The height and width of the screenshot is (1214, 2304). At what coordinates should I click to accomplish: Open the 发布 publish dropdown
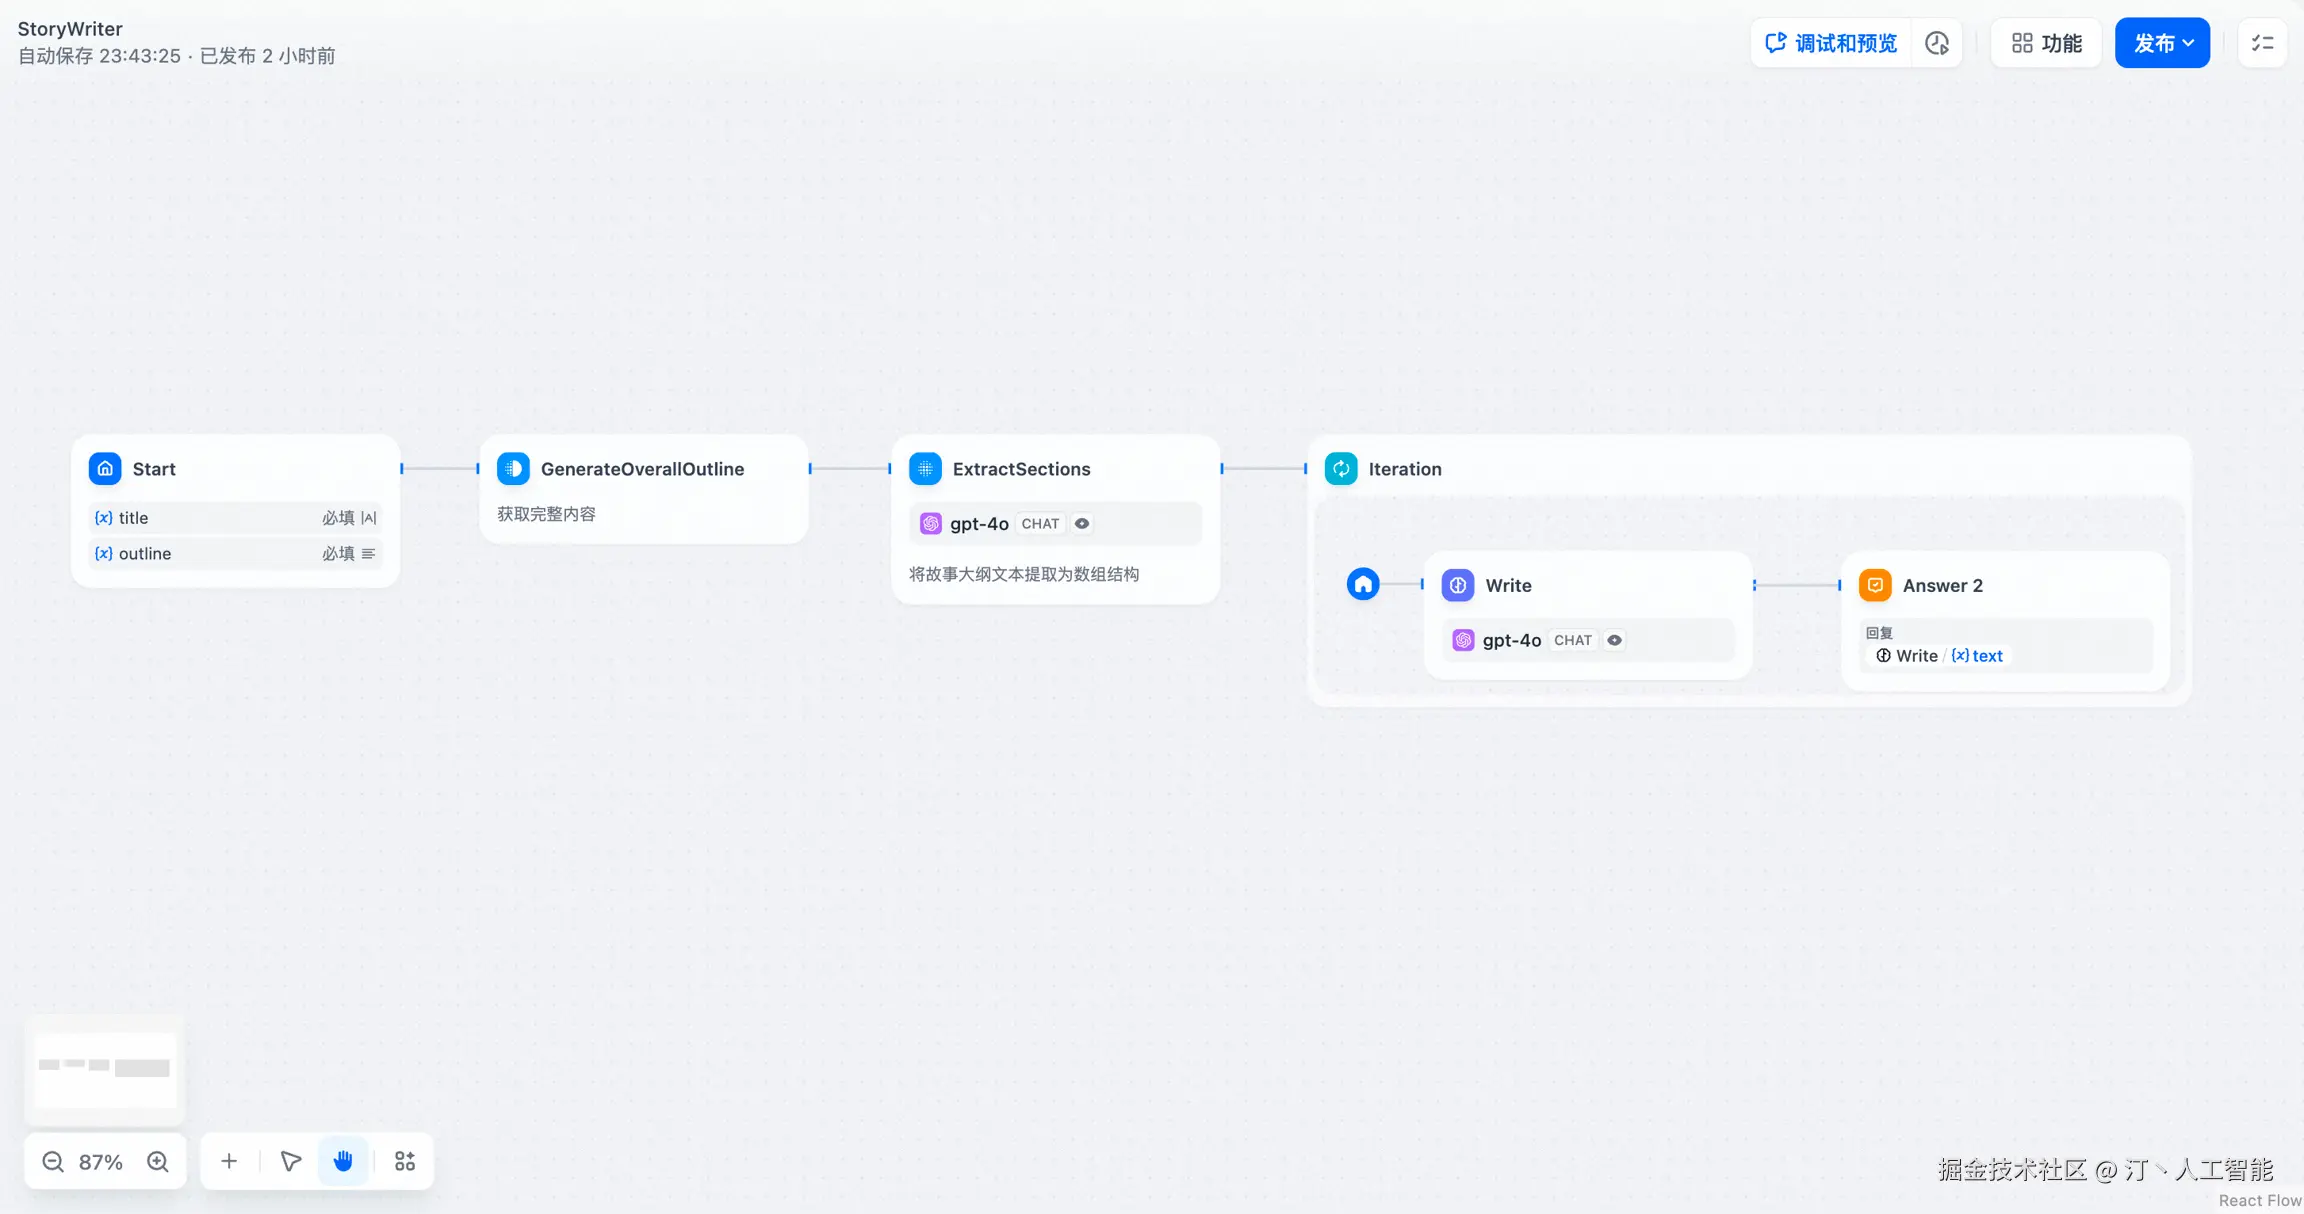pos(2162,43)
